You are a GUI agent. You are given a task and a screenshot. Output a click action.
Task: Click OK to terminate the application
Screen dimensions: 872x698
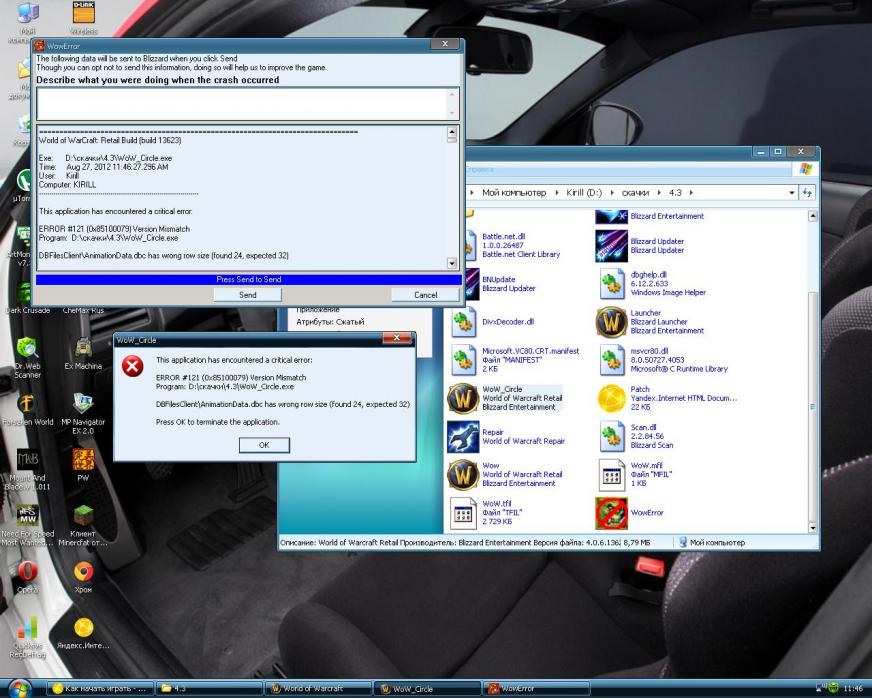click(x=264, y=445)
